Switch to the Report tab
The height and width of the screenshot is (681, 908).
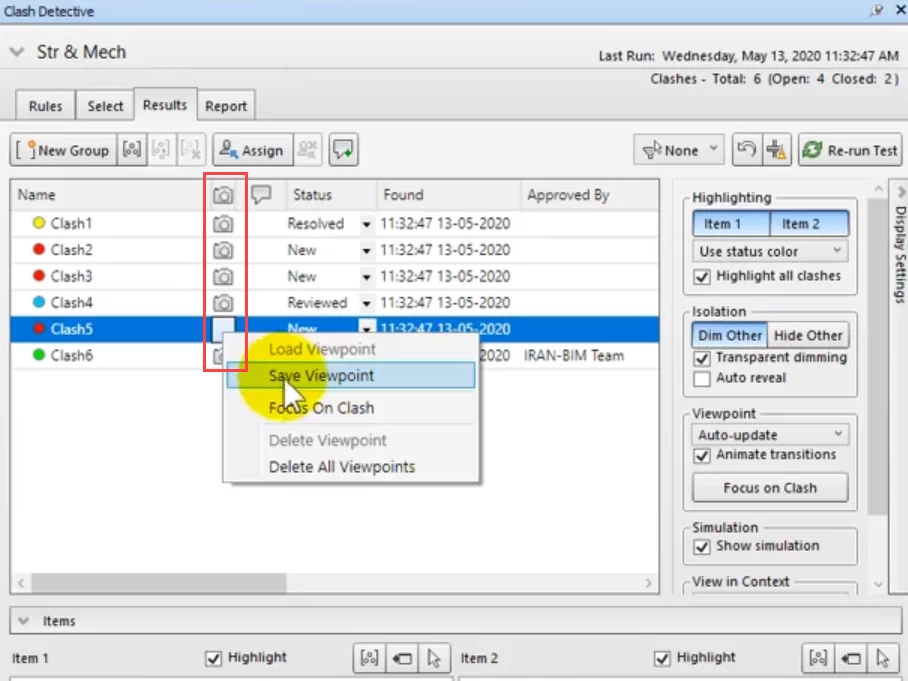tap(226, 106)
